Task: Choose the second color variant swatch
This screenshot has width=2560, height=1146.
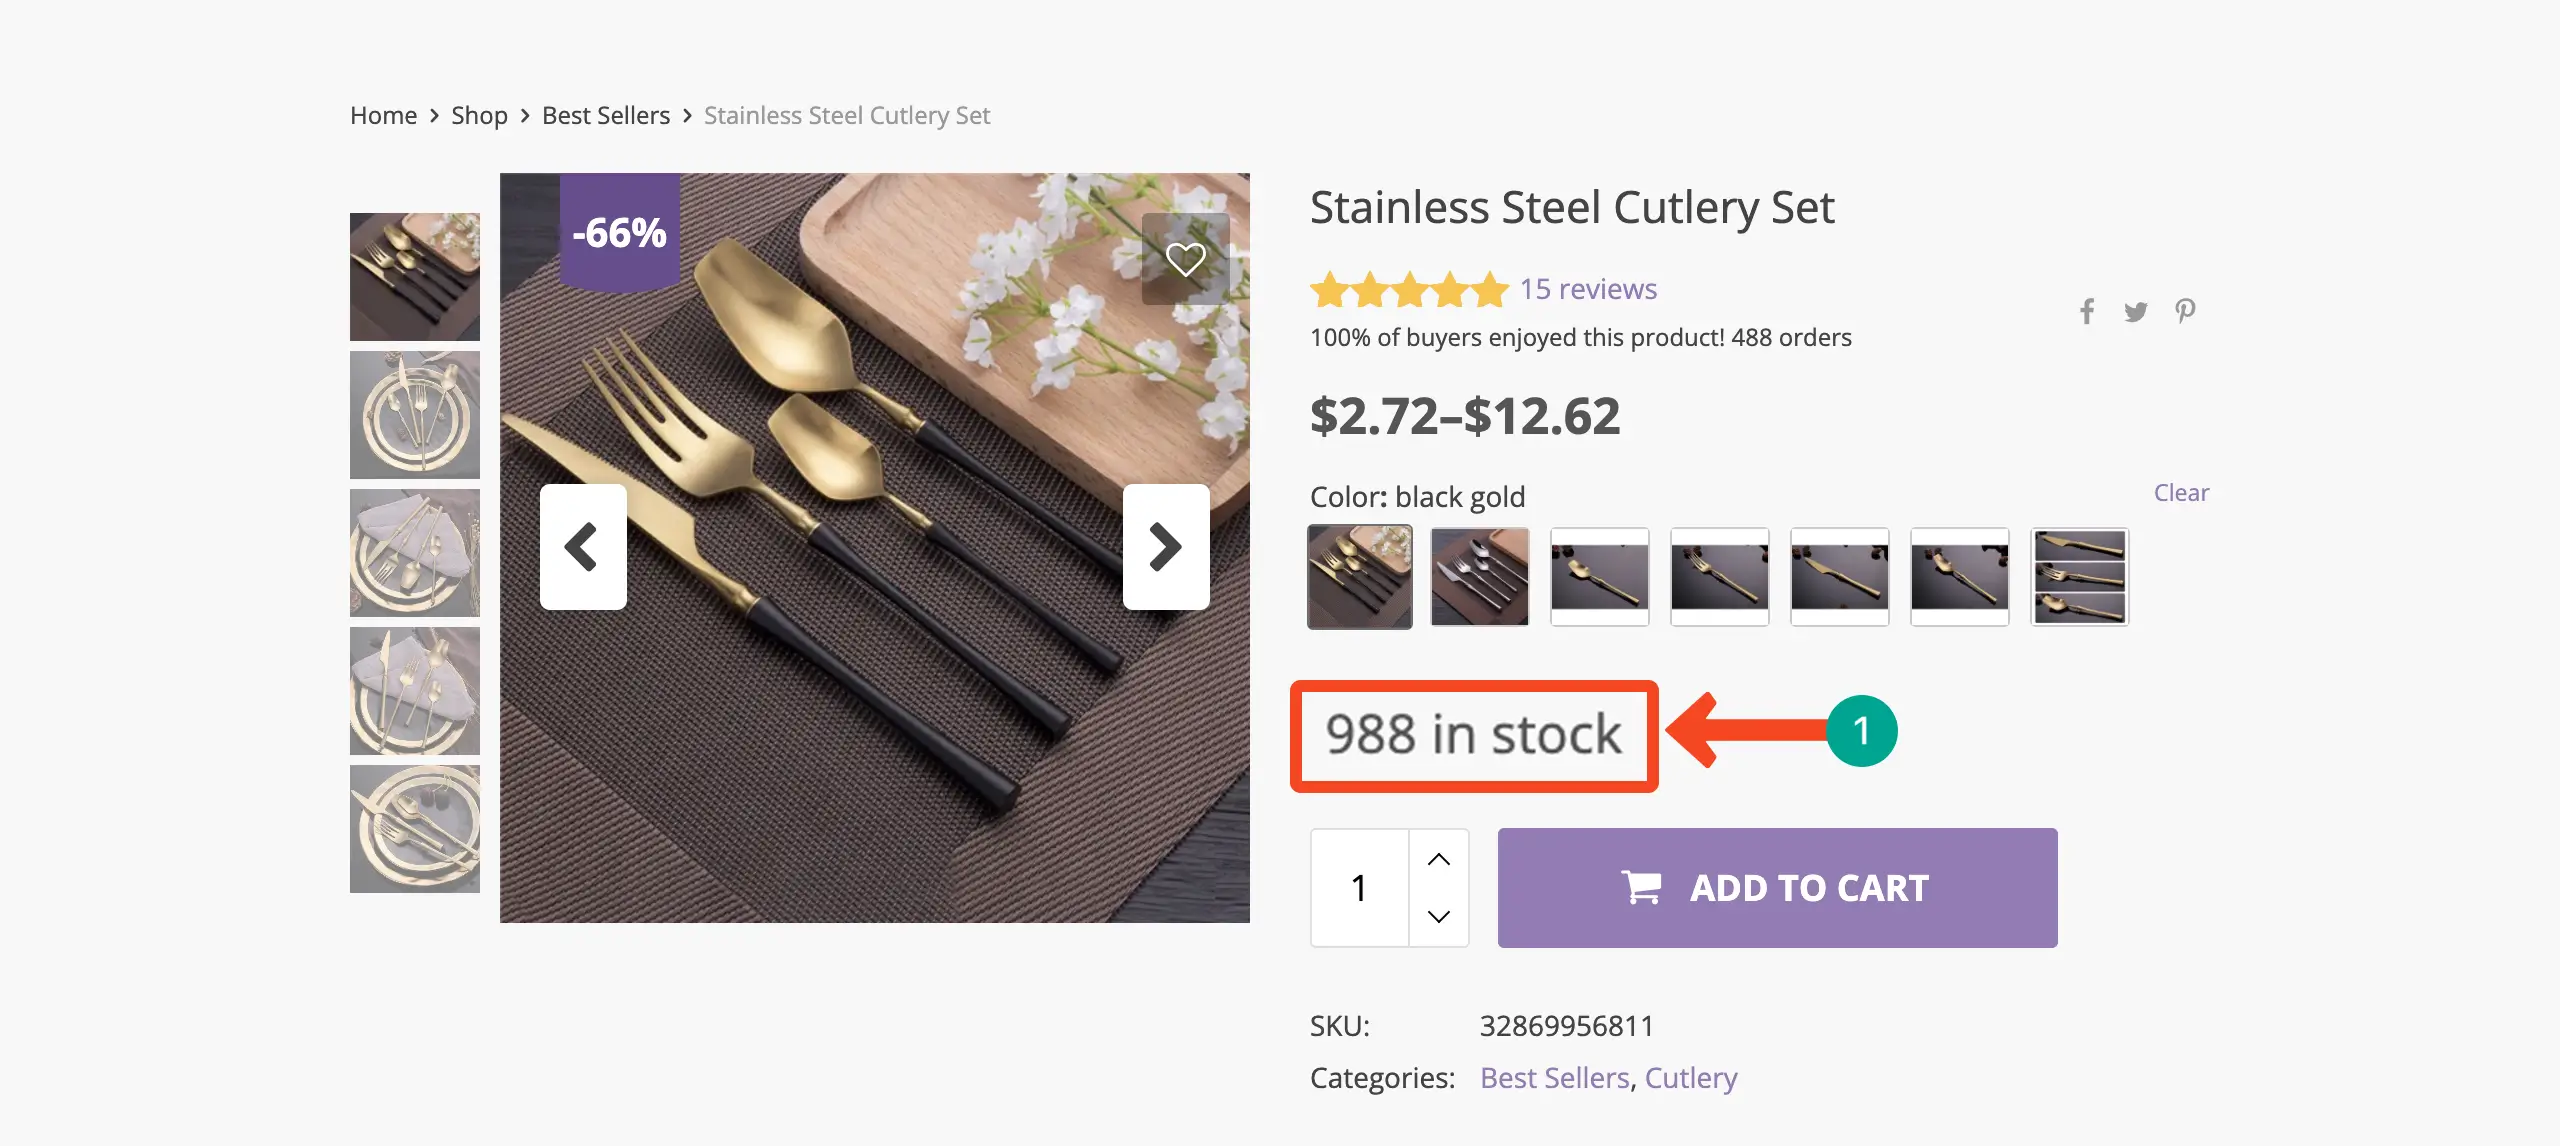Action: (1480, 577)
